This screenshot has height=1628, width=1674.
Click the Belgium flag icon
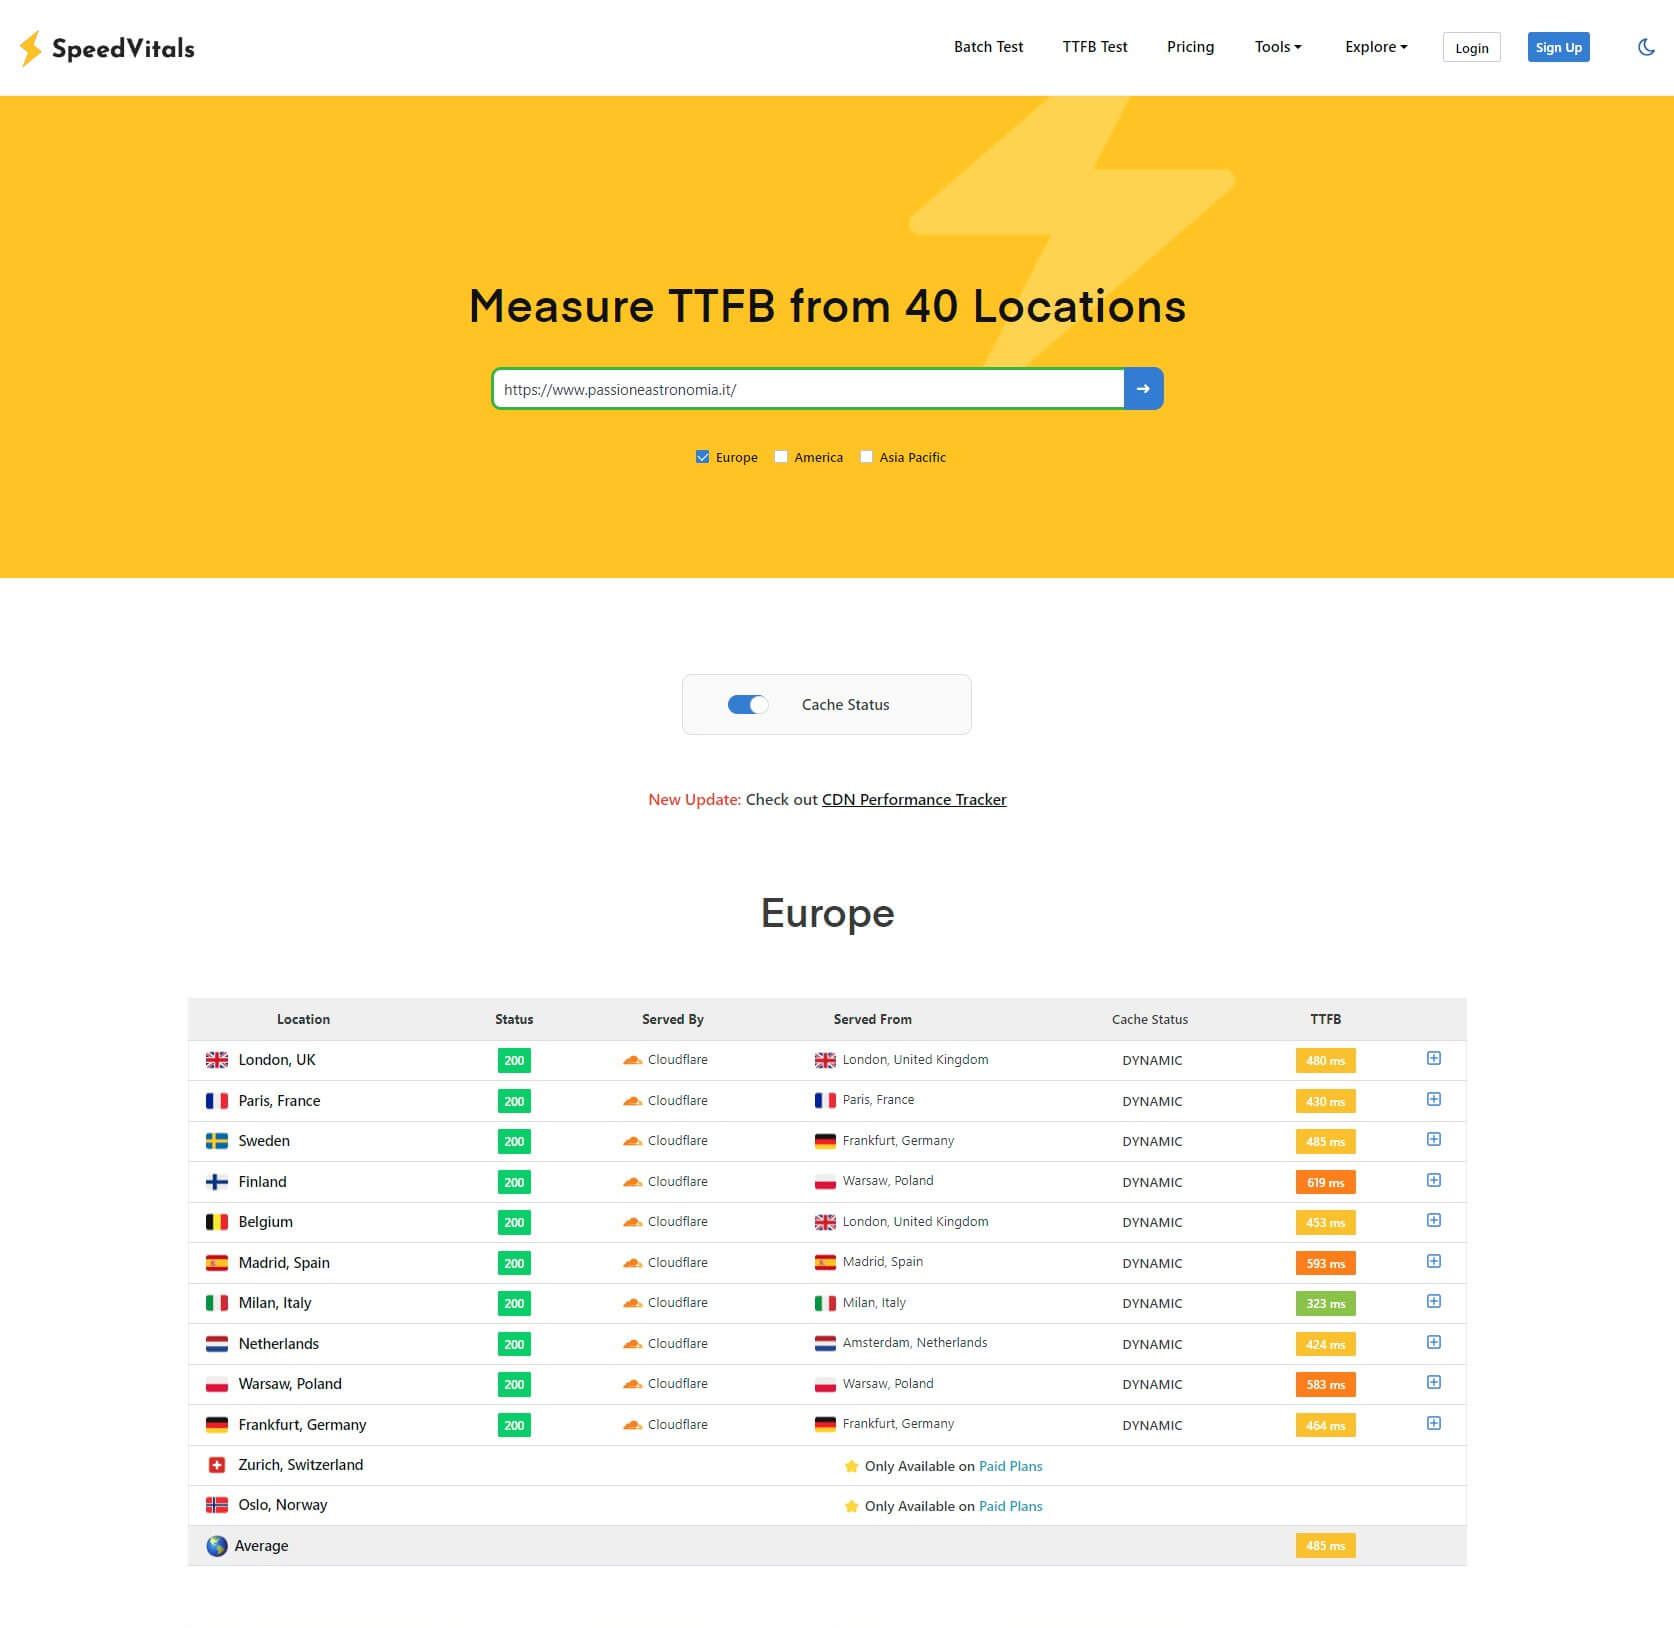point(217,1222)
